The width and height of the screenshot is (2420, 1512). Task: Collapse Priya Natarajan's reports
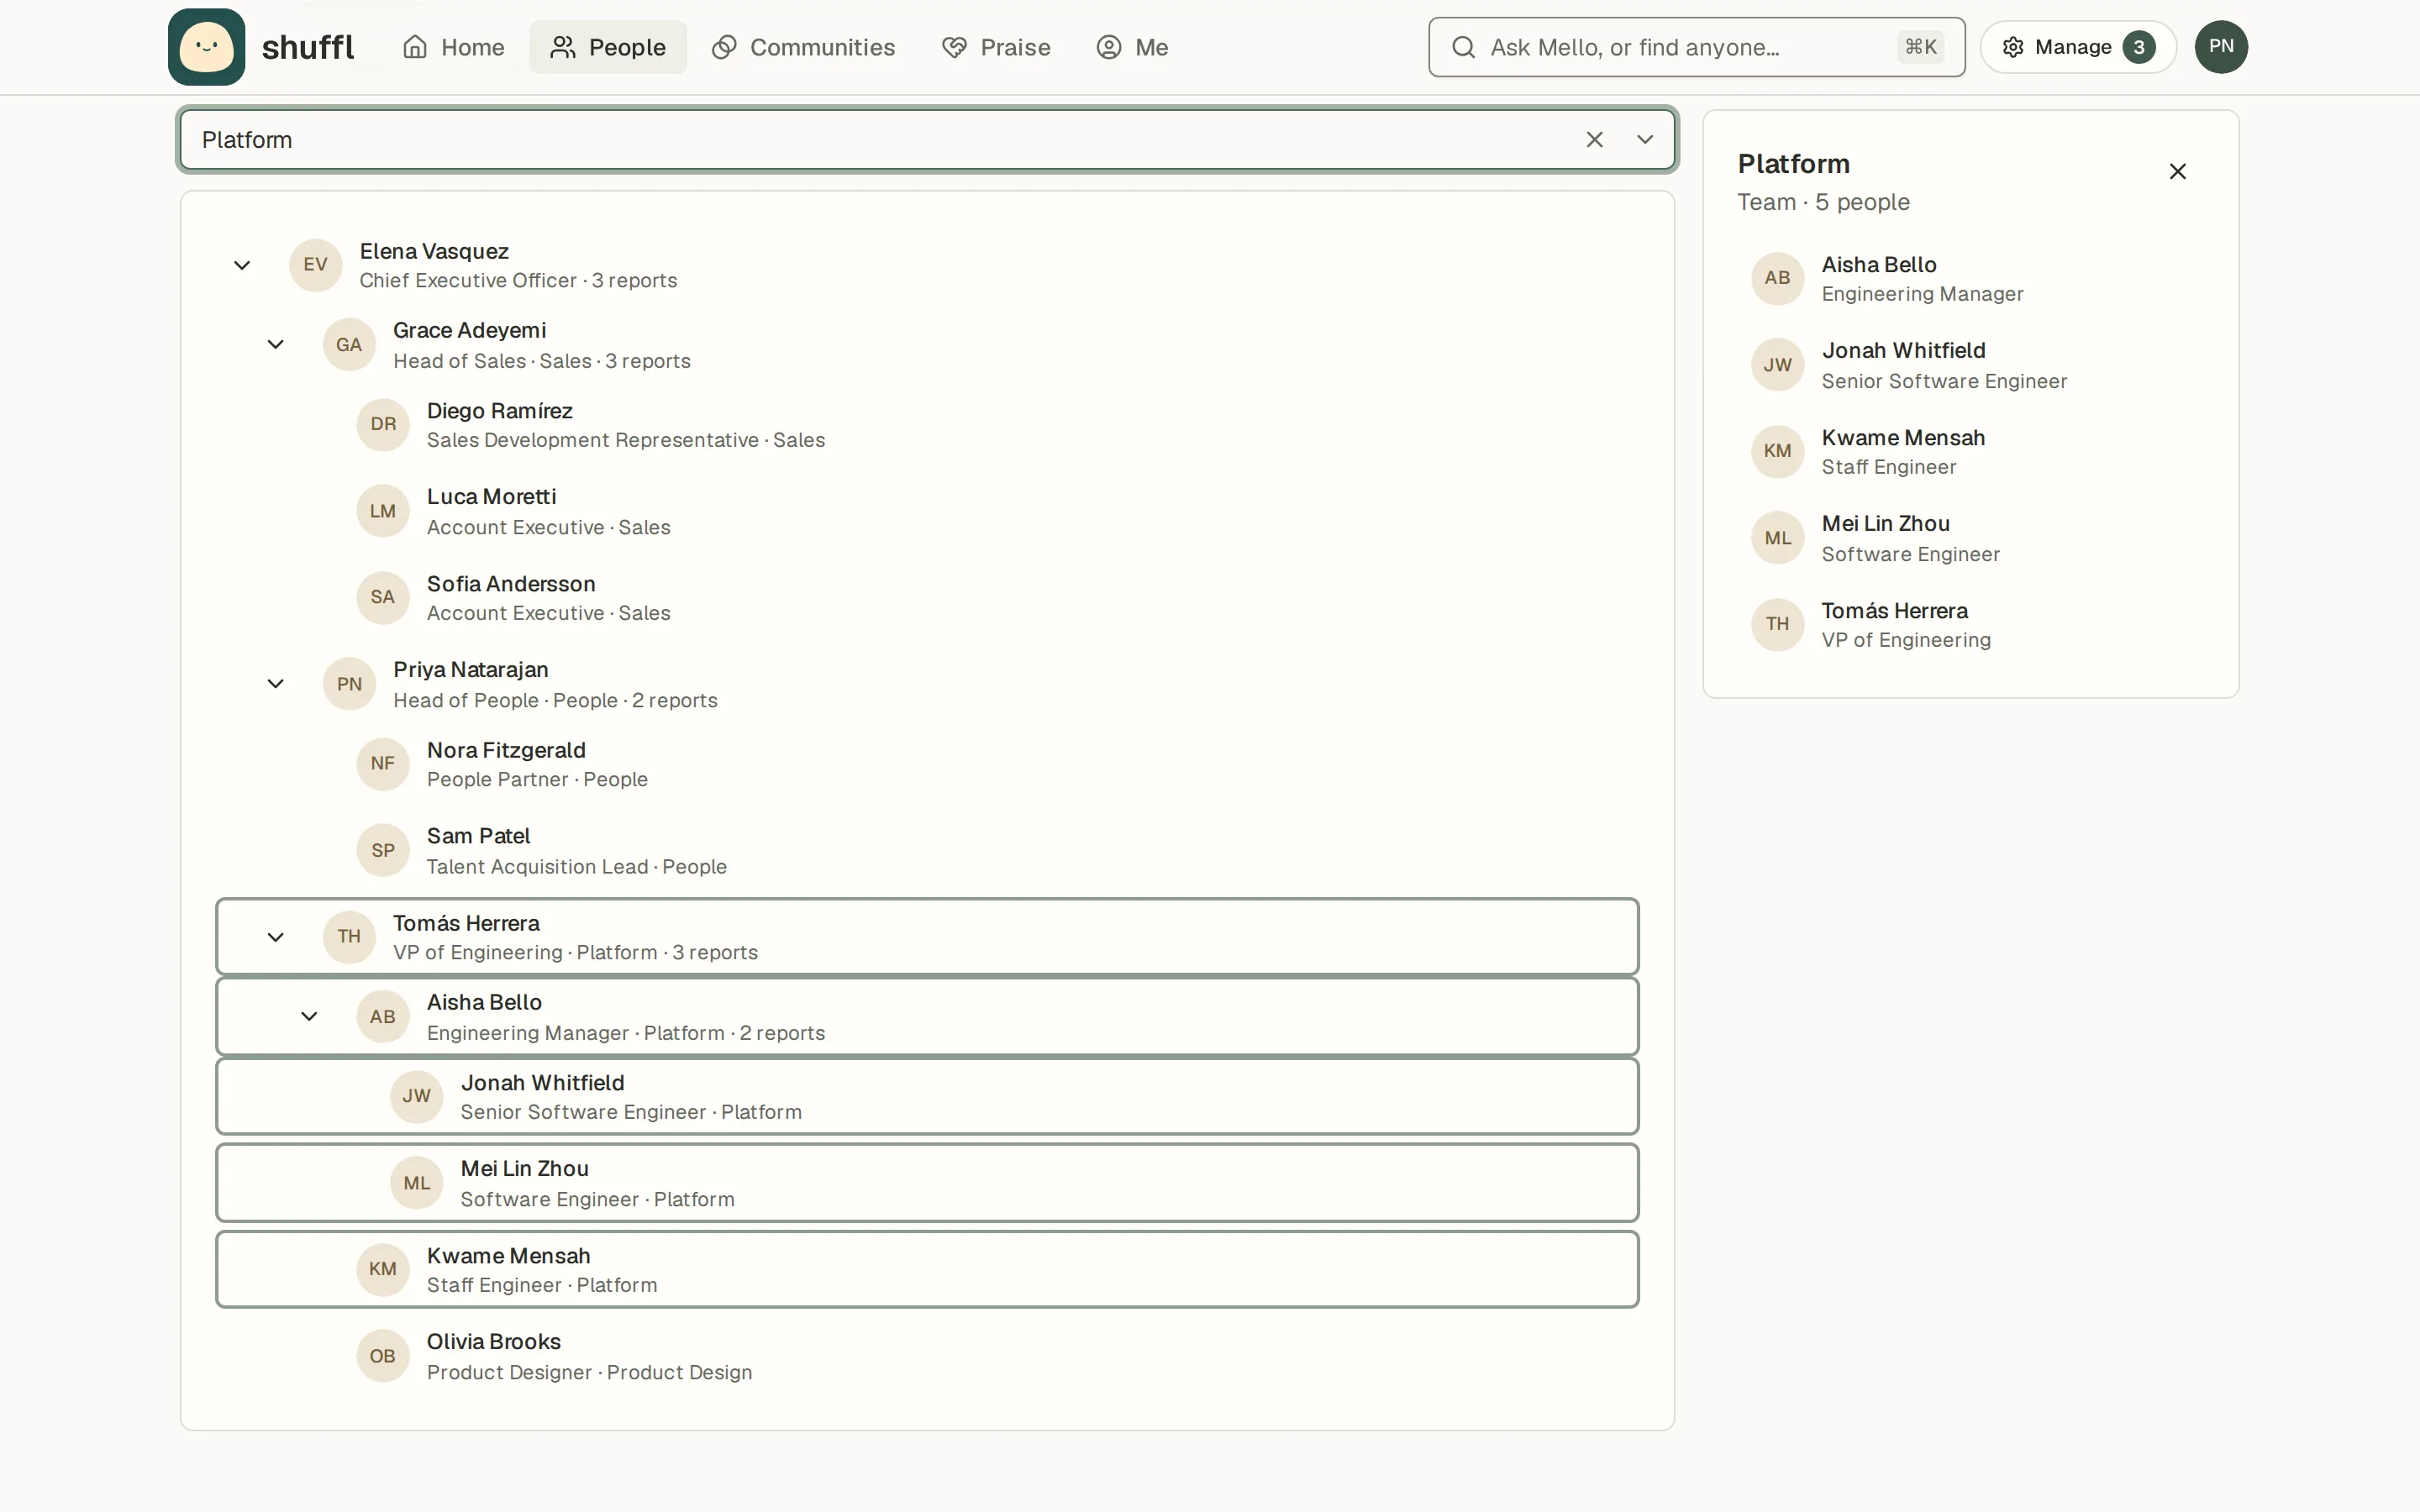[275, 684]
